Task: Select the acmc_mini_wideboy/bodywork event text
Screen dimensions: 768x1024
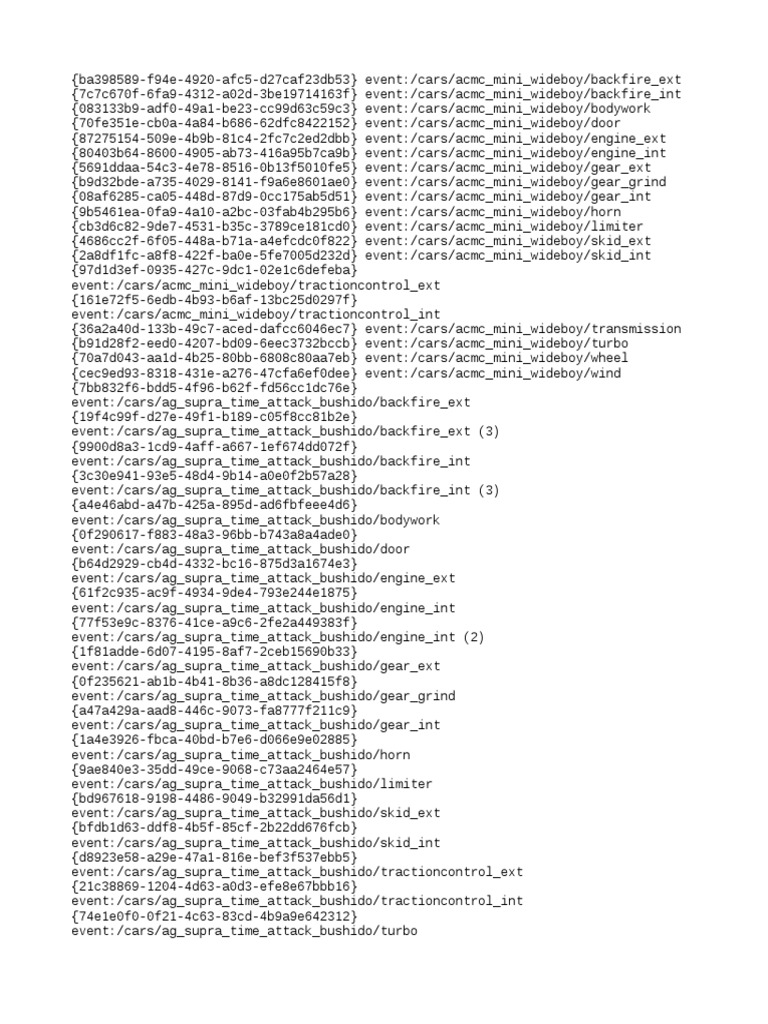Action: (x=507, y=108)
